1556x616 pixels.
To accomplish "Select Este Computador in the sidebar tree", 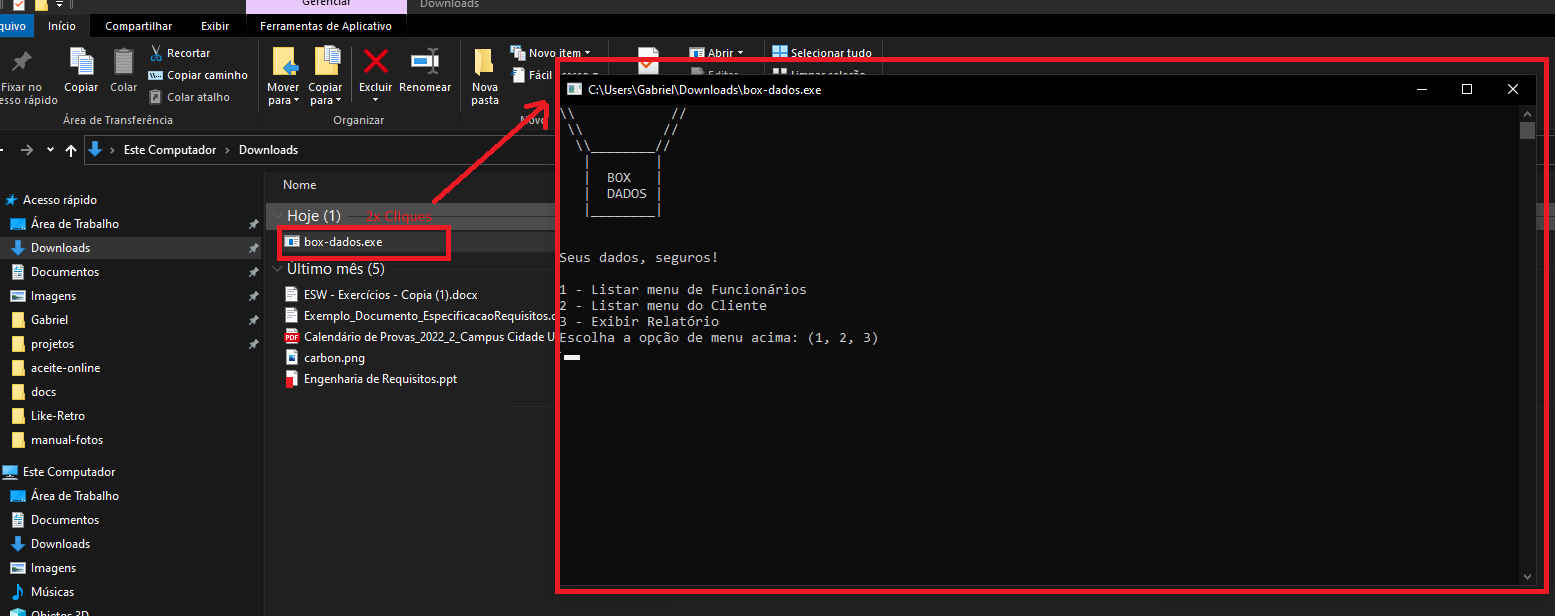I will pyautogui.click(x=59, y=472).
